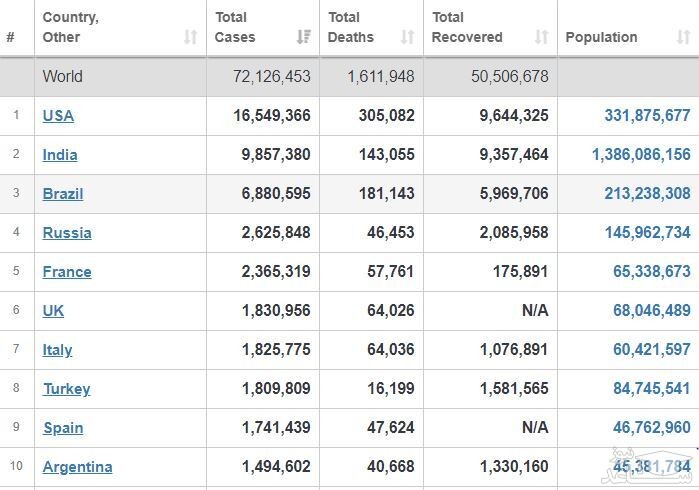Open the Spain country link
Image resolution: width=699 pixels, height=490 pixels.
63,427
